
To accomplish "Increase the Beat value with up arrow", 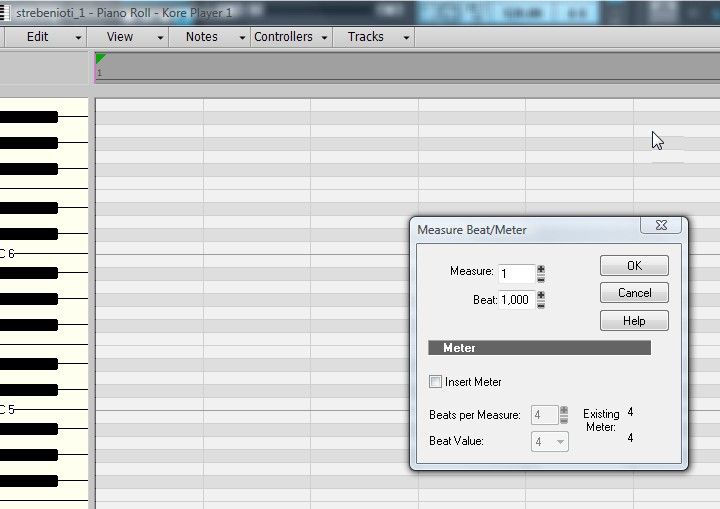I will 541,295.
